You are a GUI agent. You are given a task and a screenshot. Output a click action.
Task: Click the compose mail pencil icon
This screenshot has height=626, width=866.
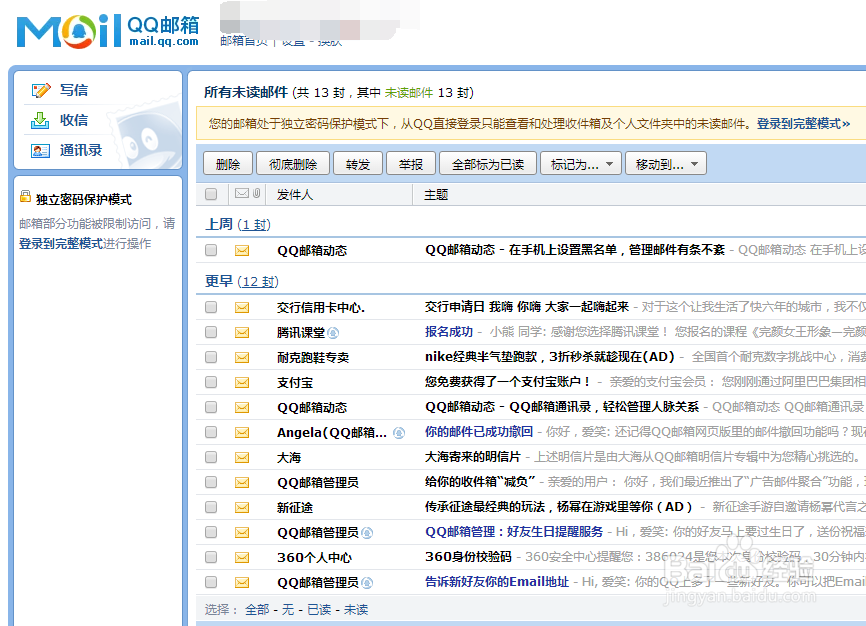tap(41, 90)
